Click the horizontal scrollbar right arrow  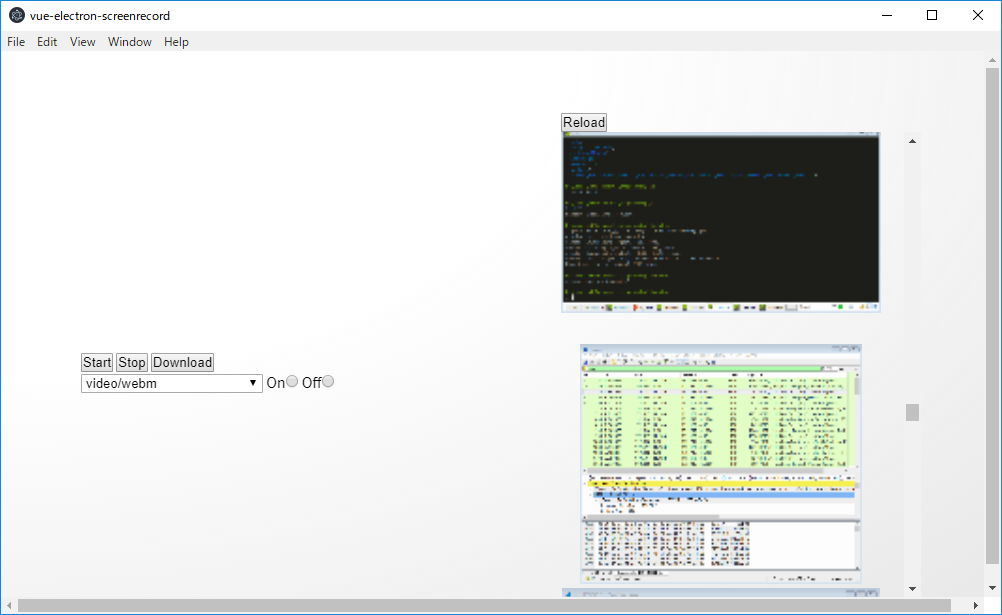tap(976, 605)
